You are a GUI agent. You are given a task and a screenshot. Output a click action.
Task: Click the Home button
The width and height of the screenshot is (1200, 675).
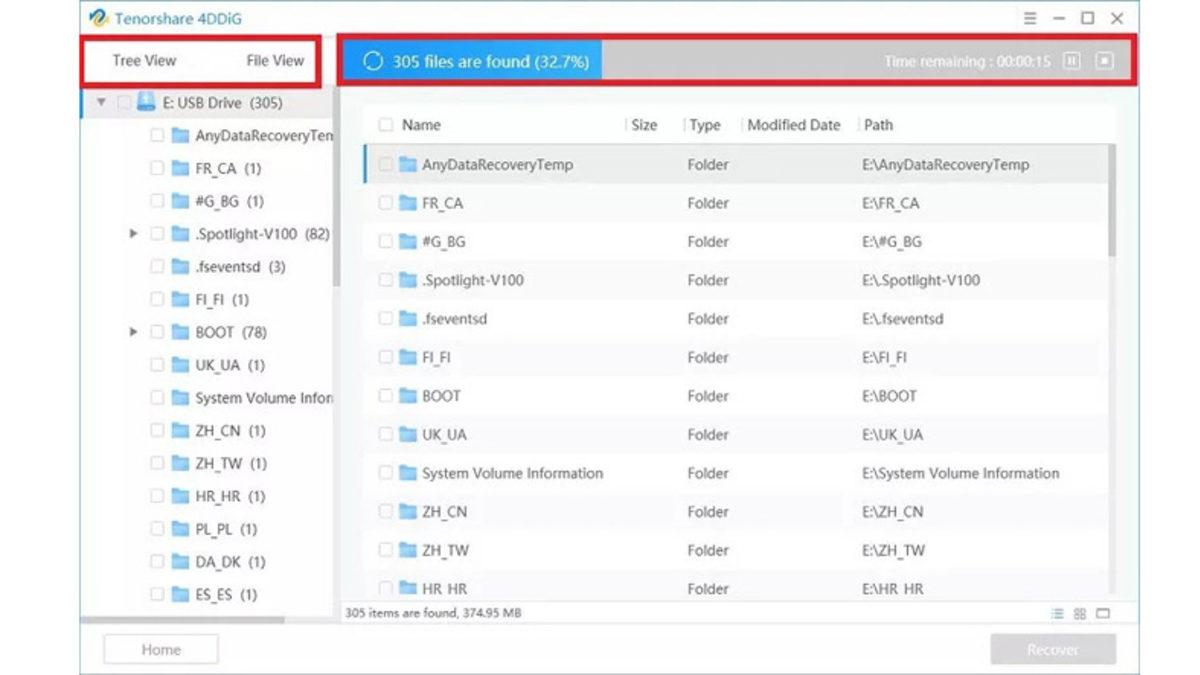click(x=161, y=649)
